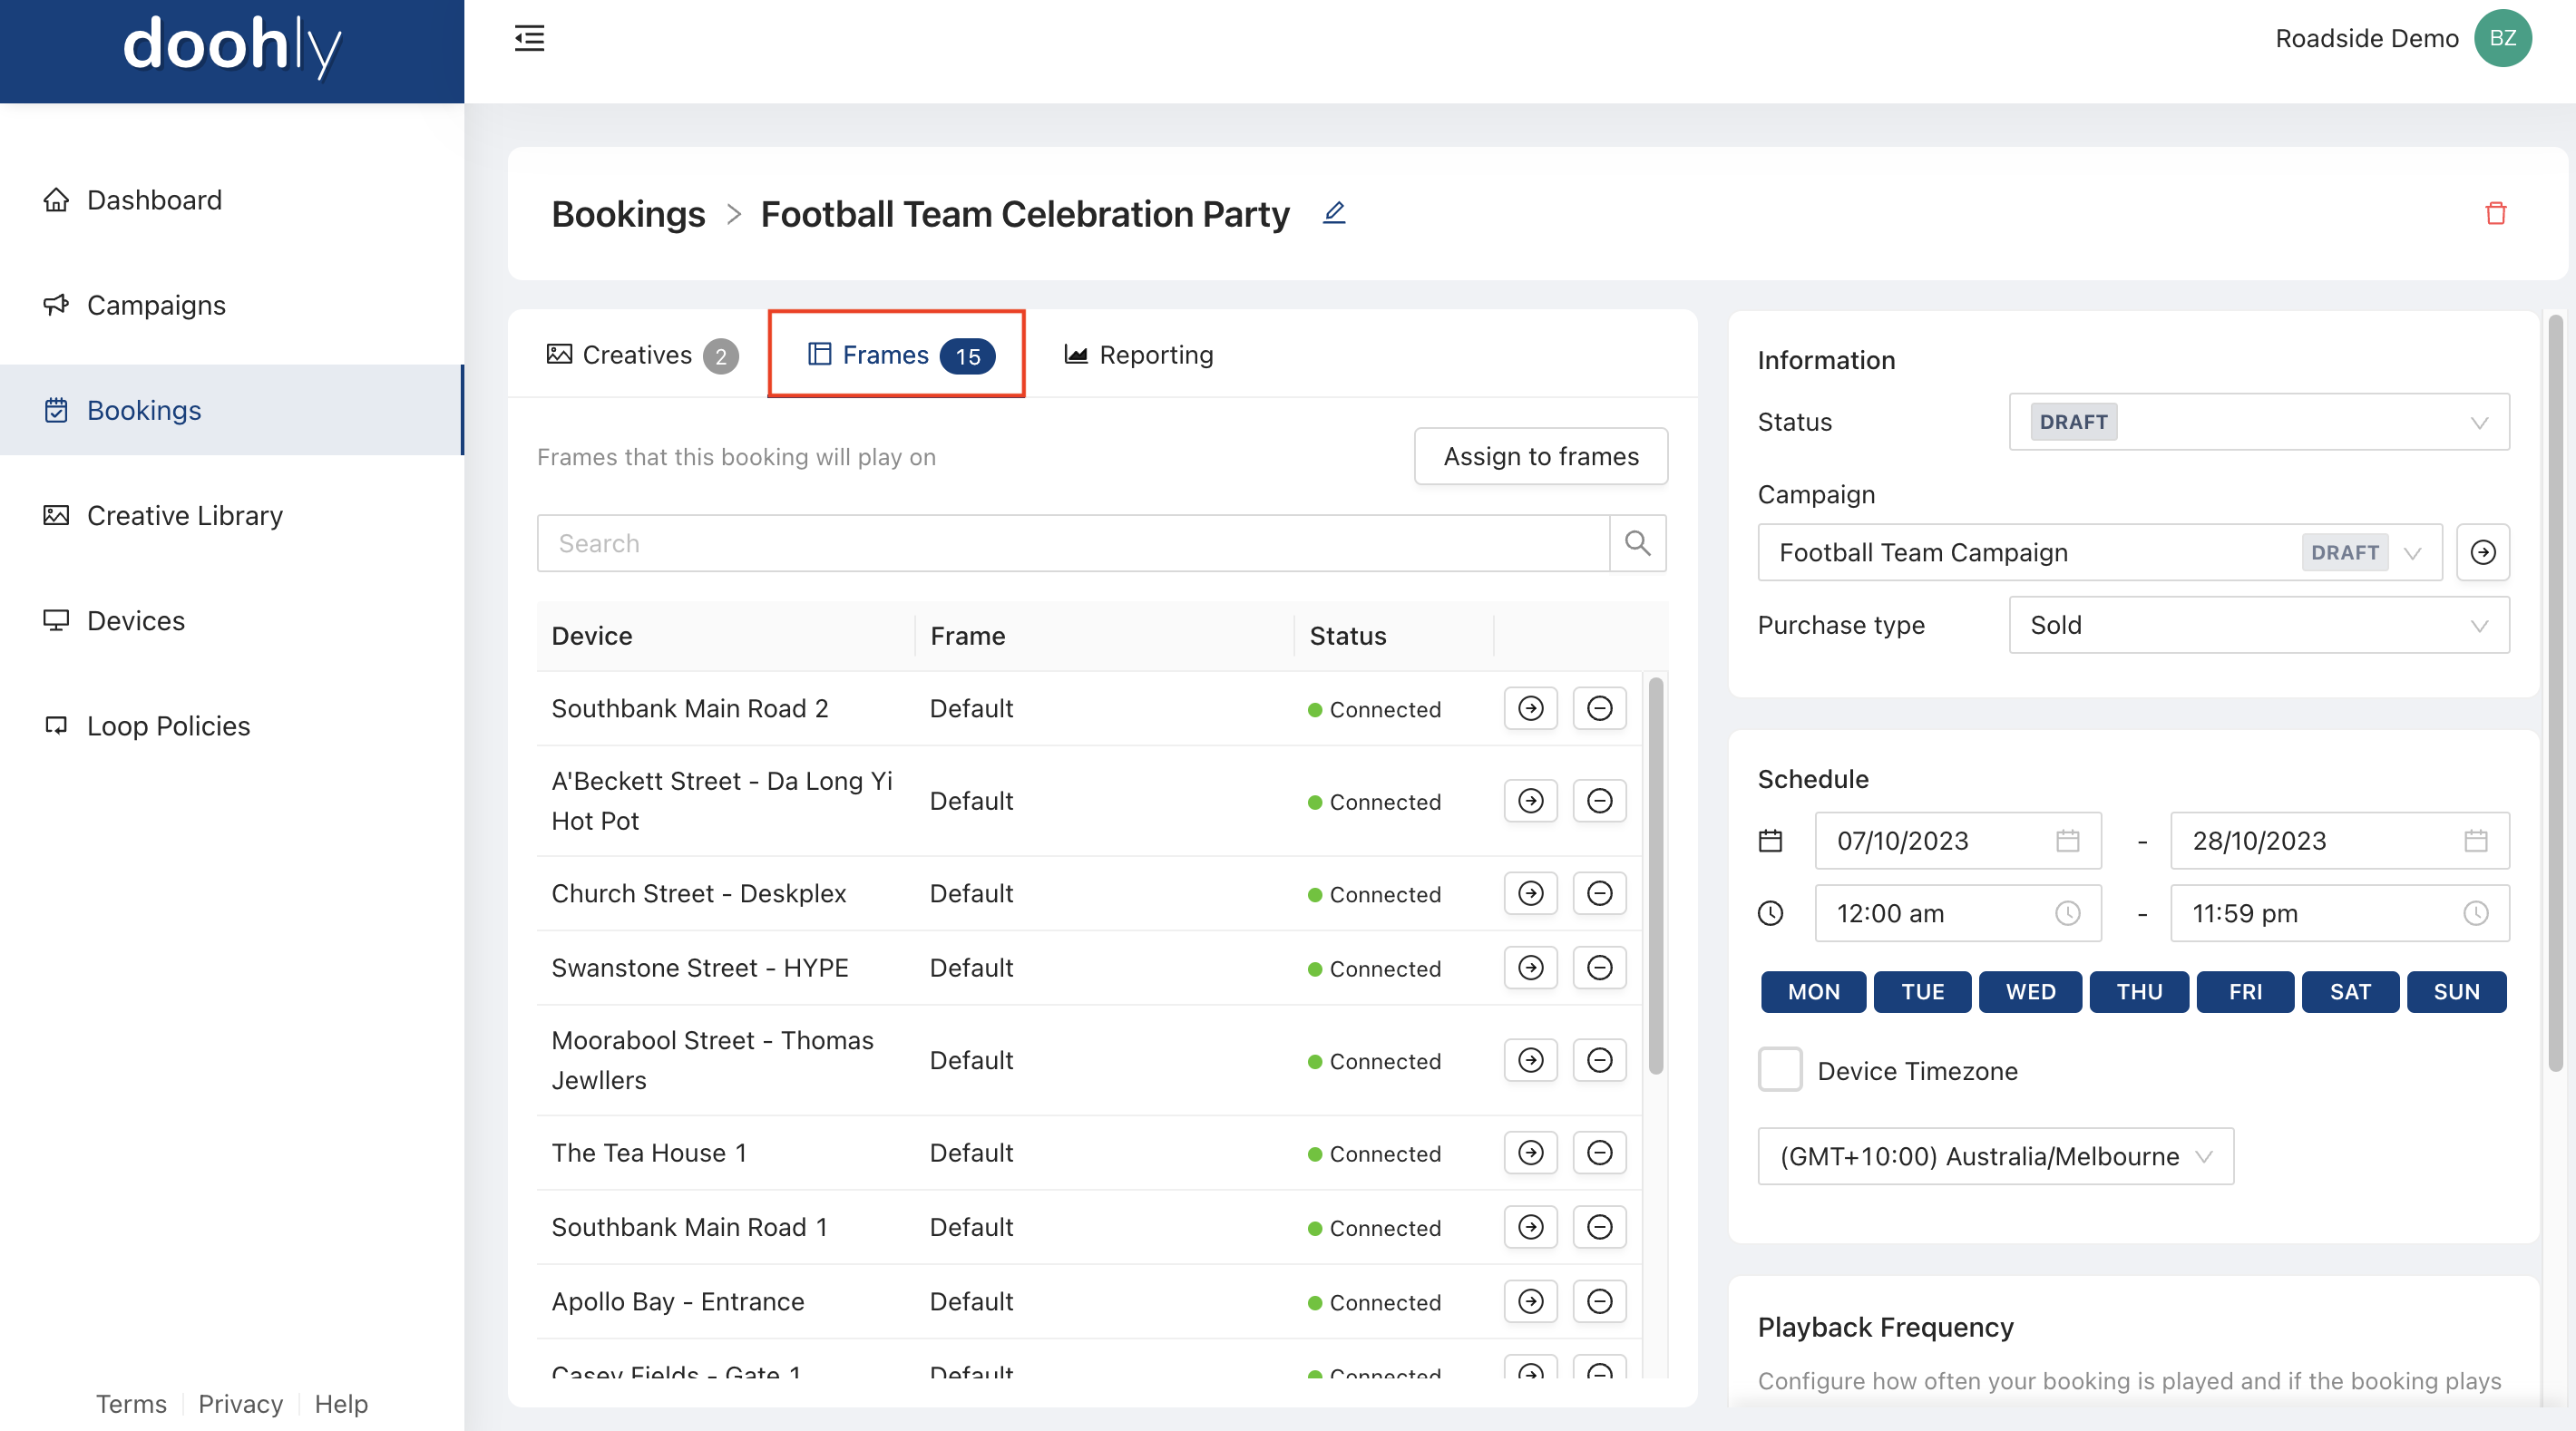Go to Football Team Campaign via arrow icon
2576x1431 pixels.
tap(2482, 552)
